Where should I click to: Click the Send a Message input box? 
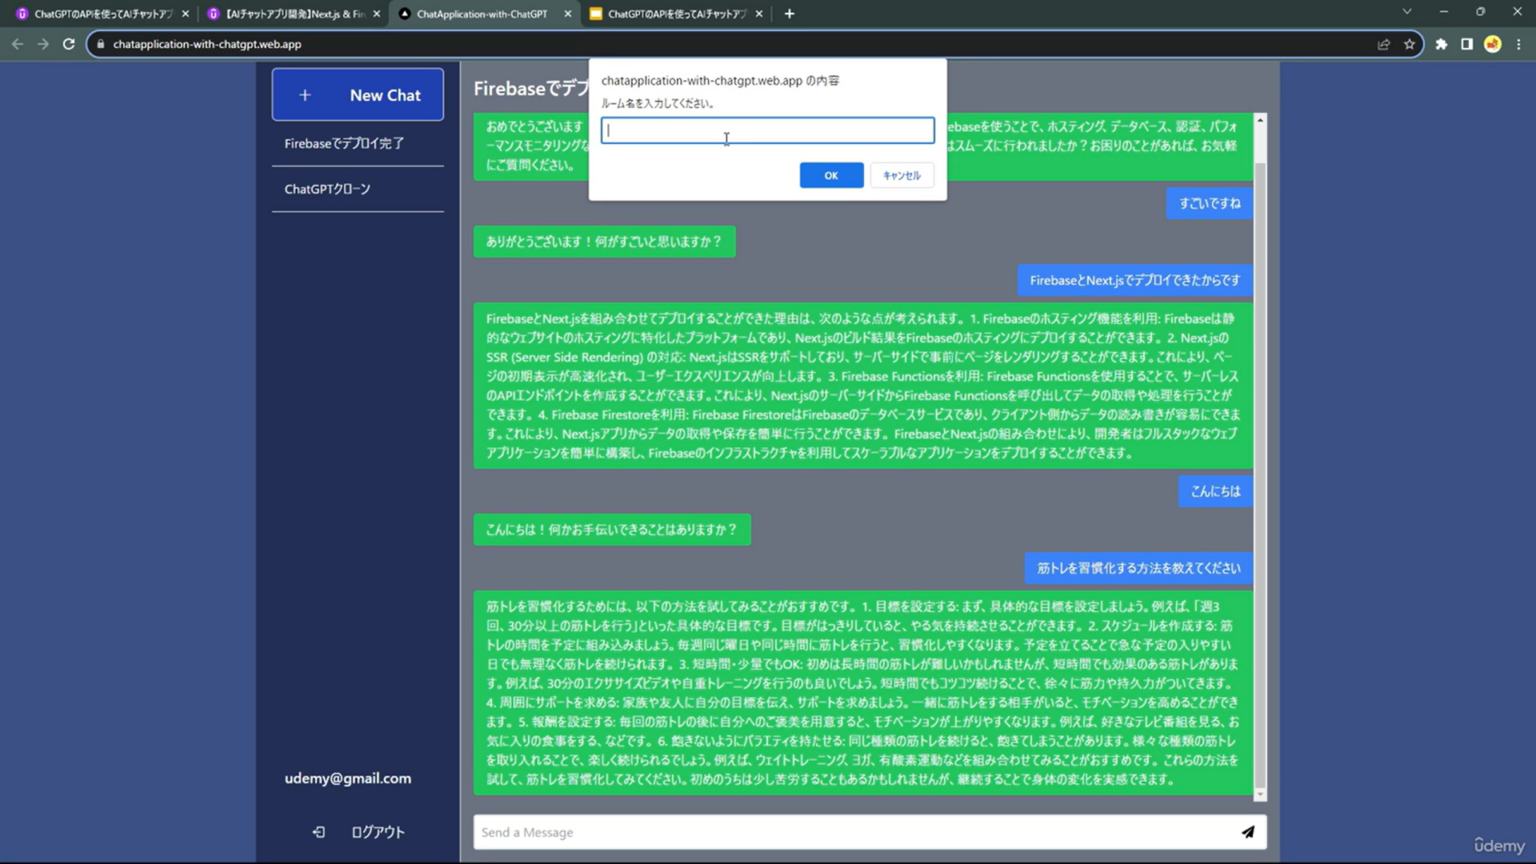[850, 832]
